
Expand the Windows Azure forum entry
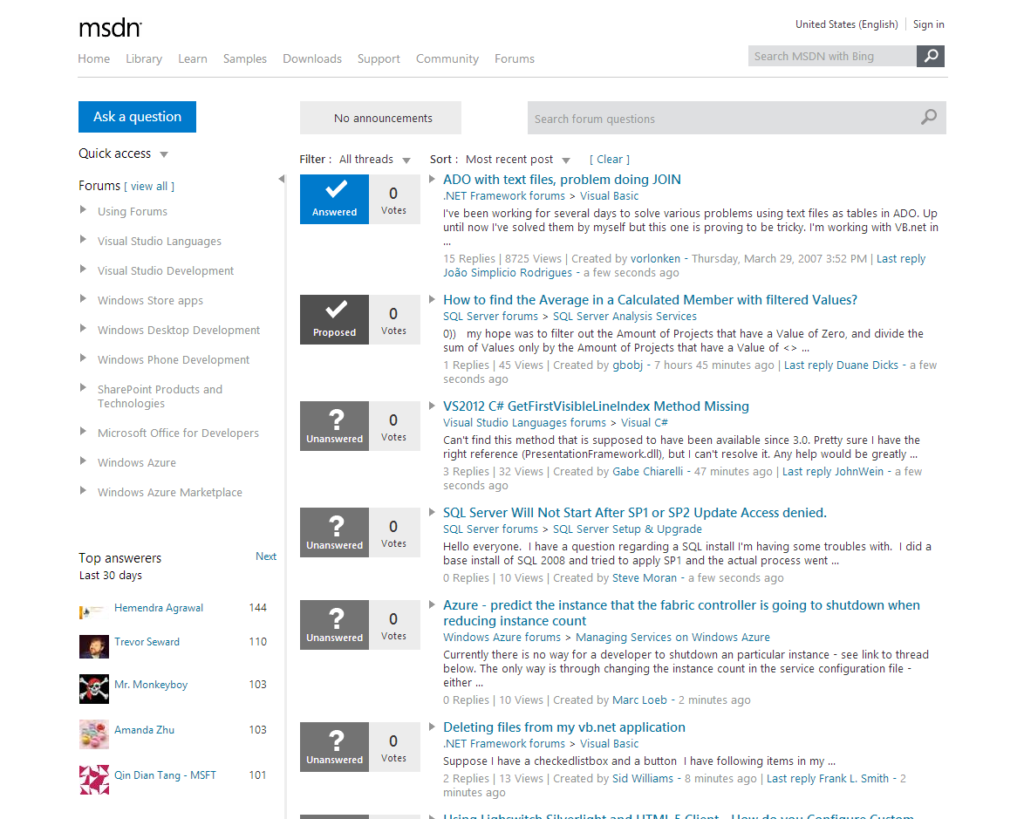click(83, 462)
